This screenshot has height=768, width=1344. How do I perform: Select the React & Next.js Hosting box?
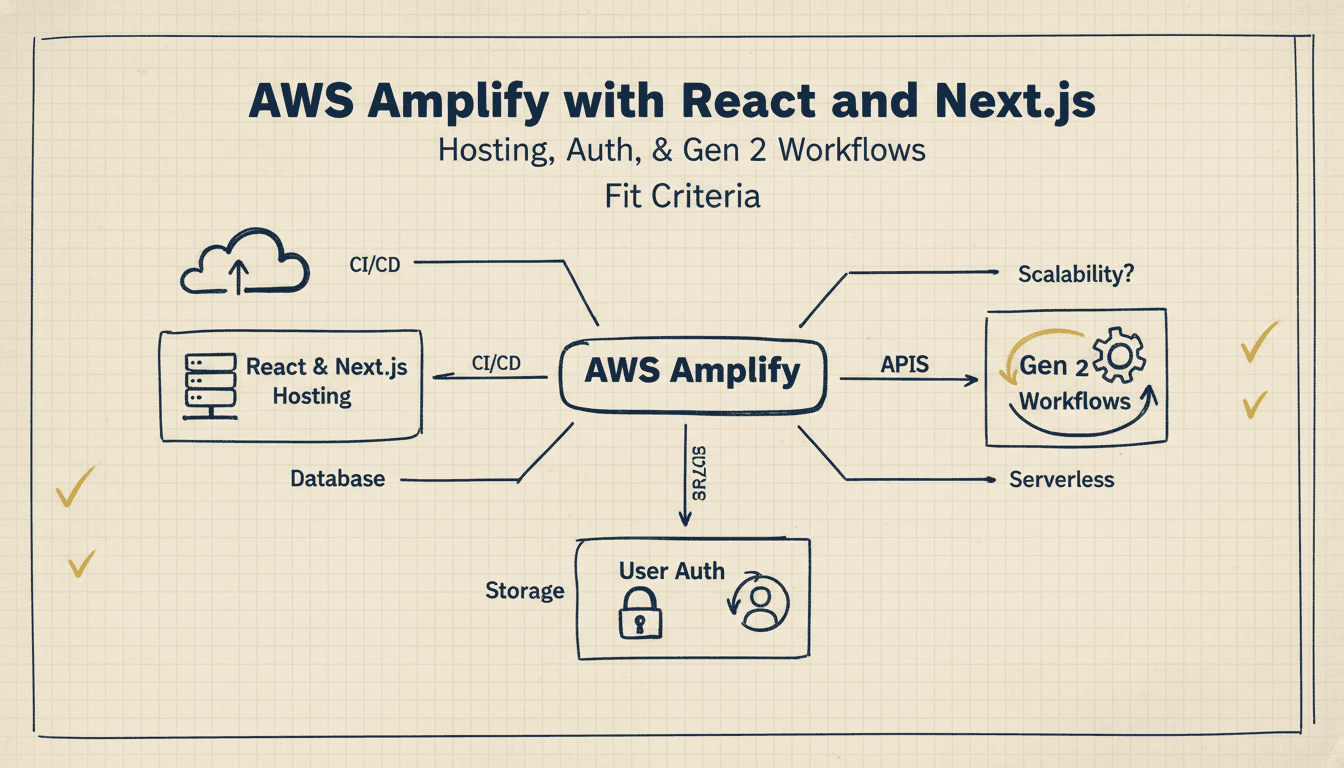pos(291,385)
